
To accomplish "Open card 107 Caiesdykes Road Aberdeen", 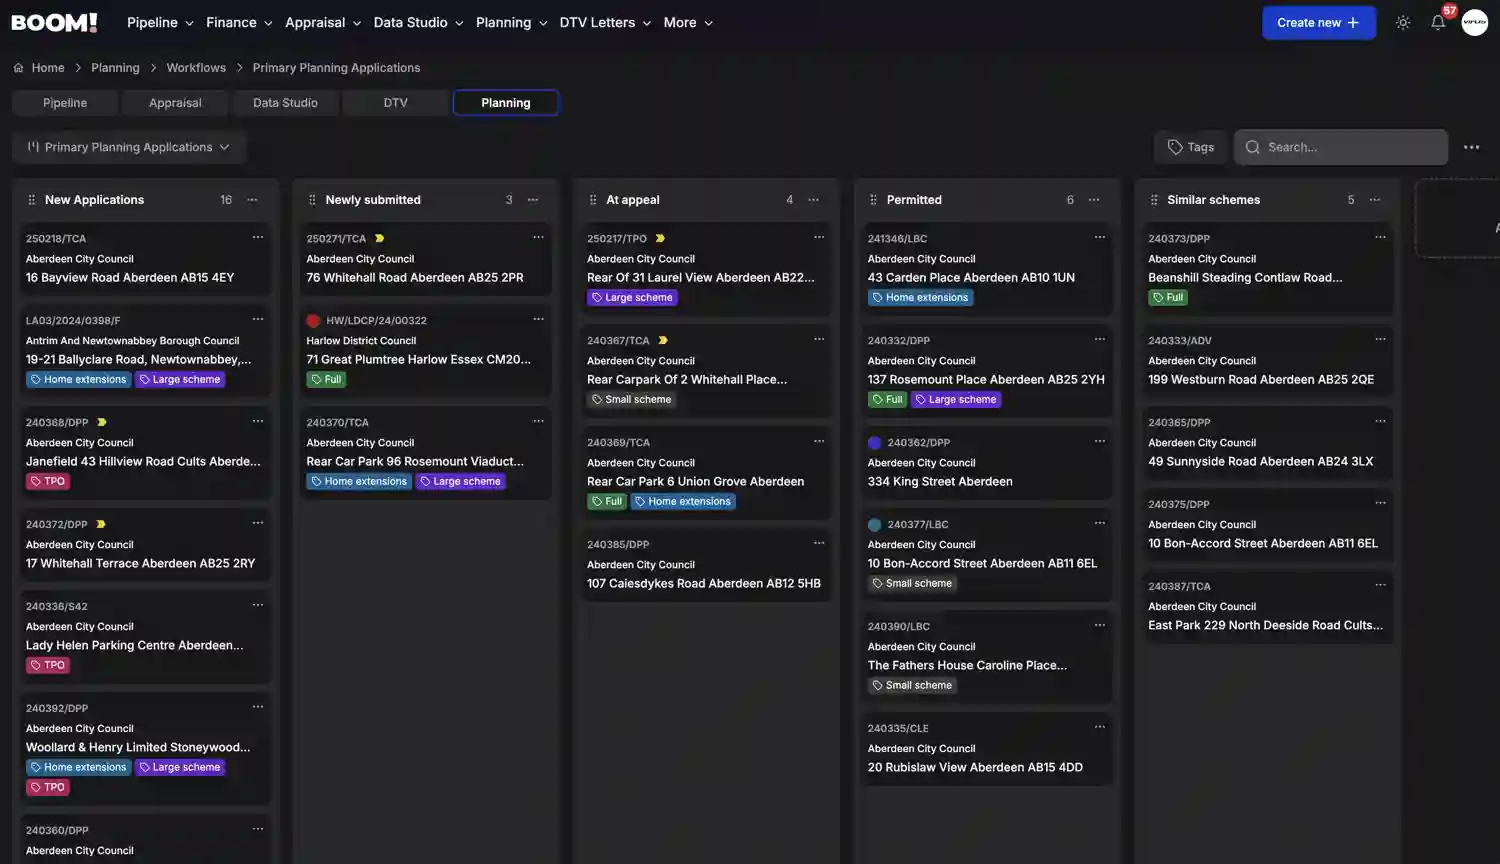I will coord(706,565).
